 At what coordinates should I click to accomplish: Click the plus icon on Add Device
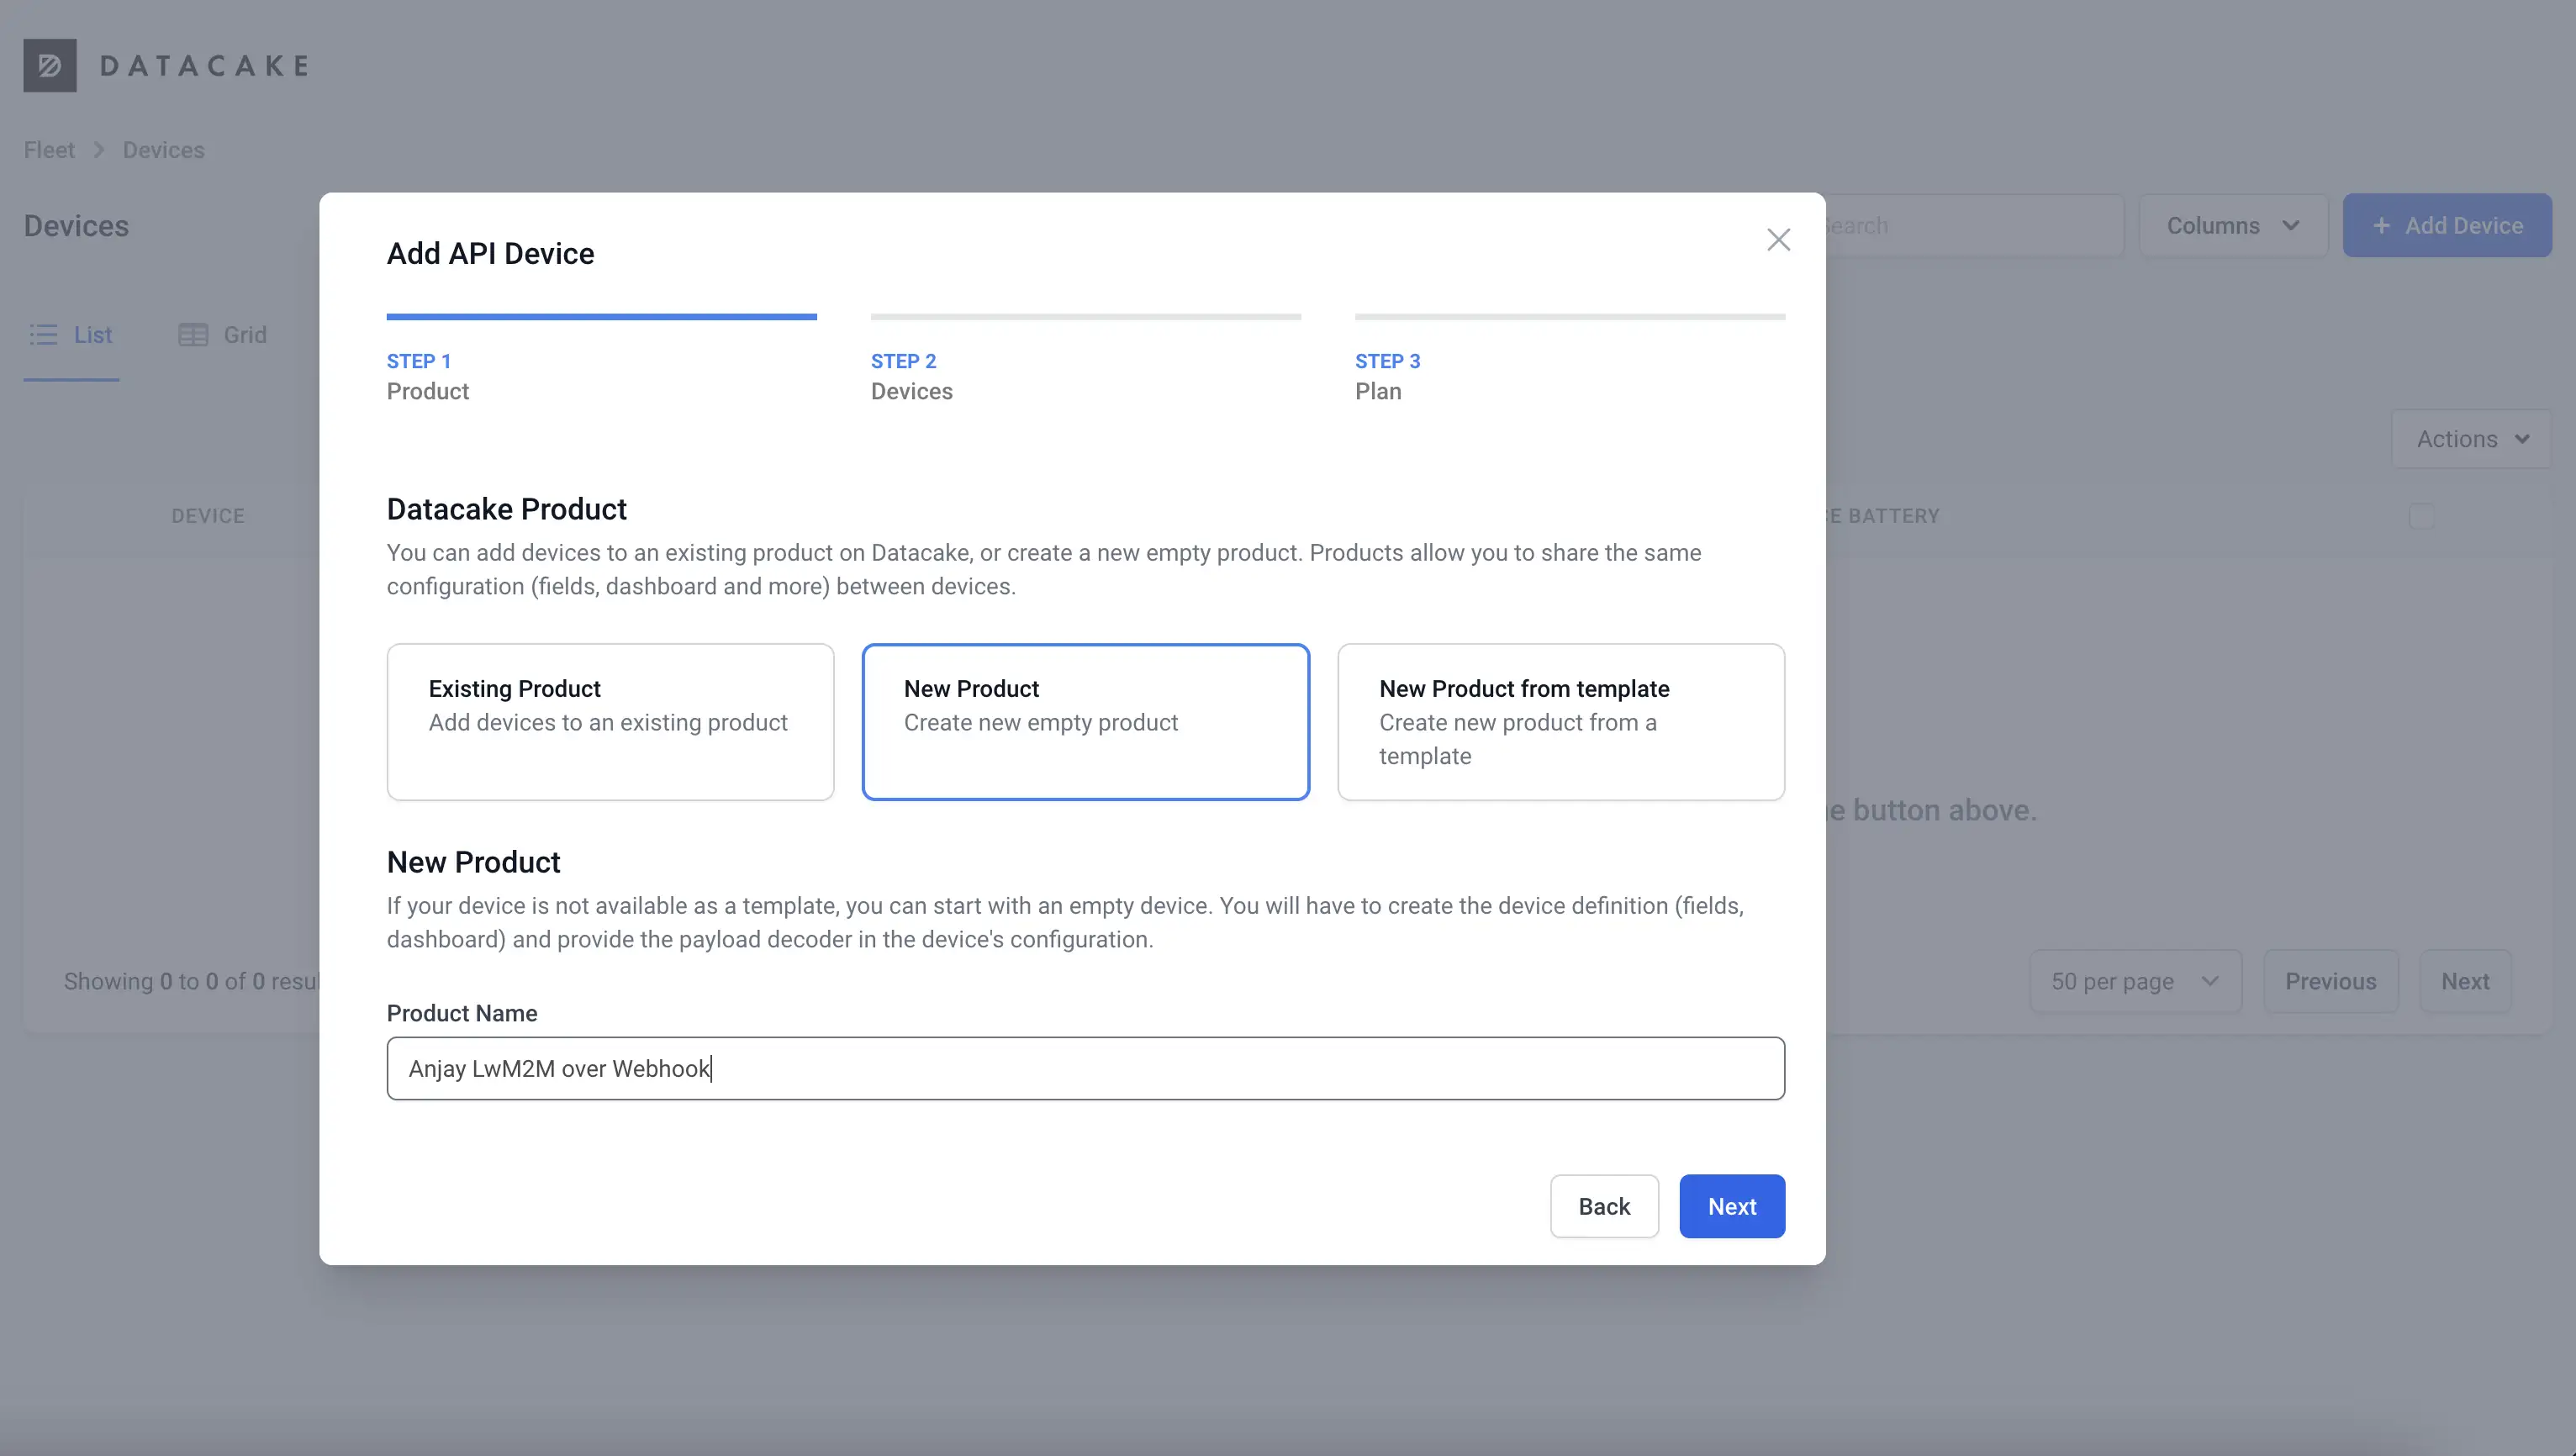2382,226
